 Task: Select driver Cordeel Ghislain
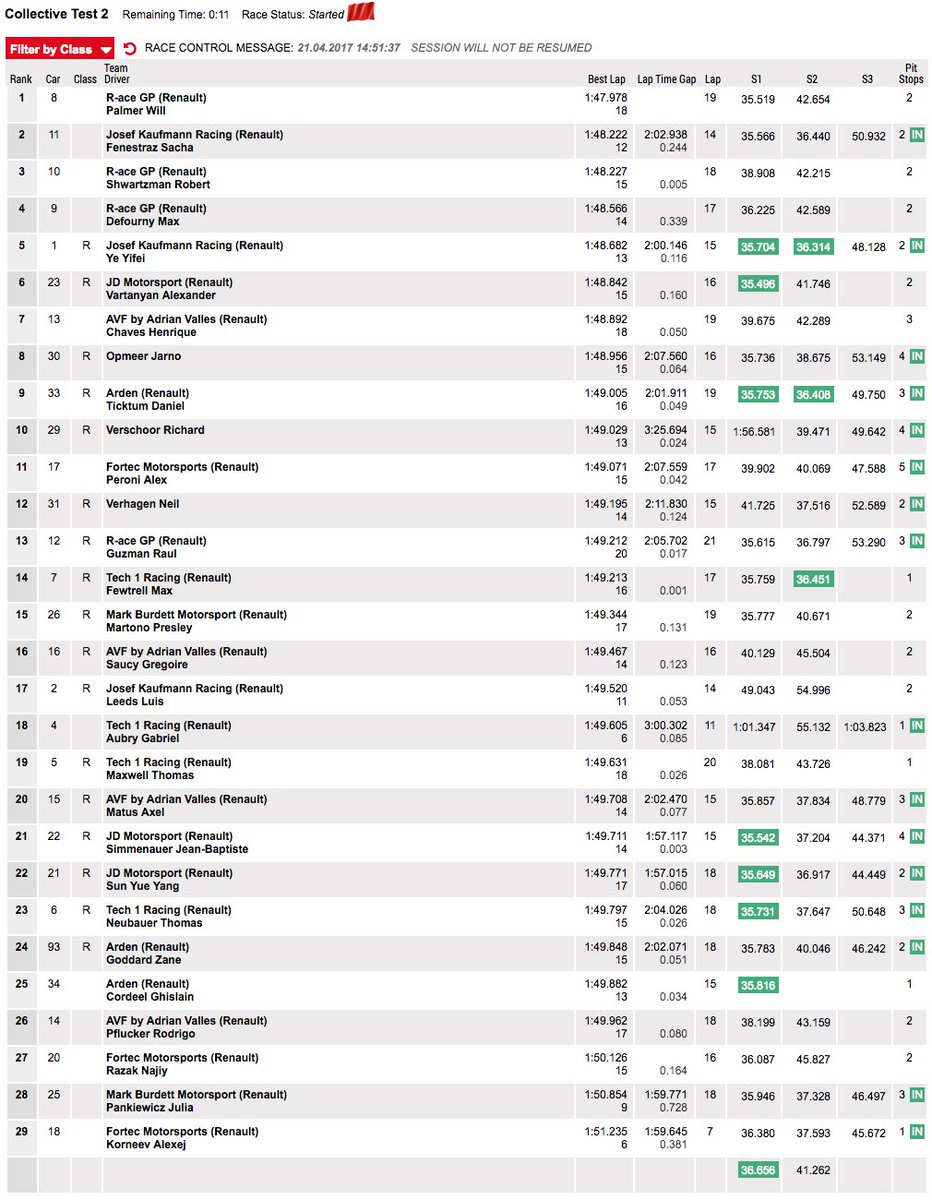pyautogui.click(x=150, y=997)
